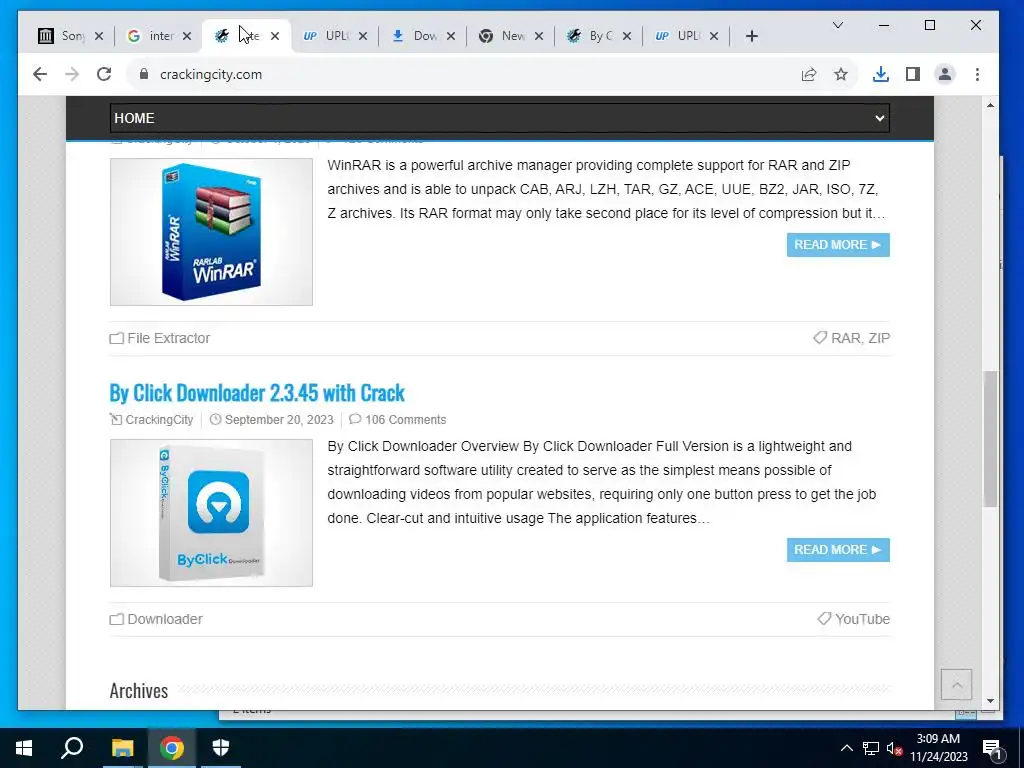Expand the HOME navigation dropdown
This screenshot has width=1024, height=768.
pos(500,118)
